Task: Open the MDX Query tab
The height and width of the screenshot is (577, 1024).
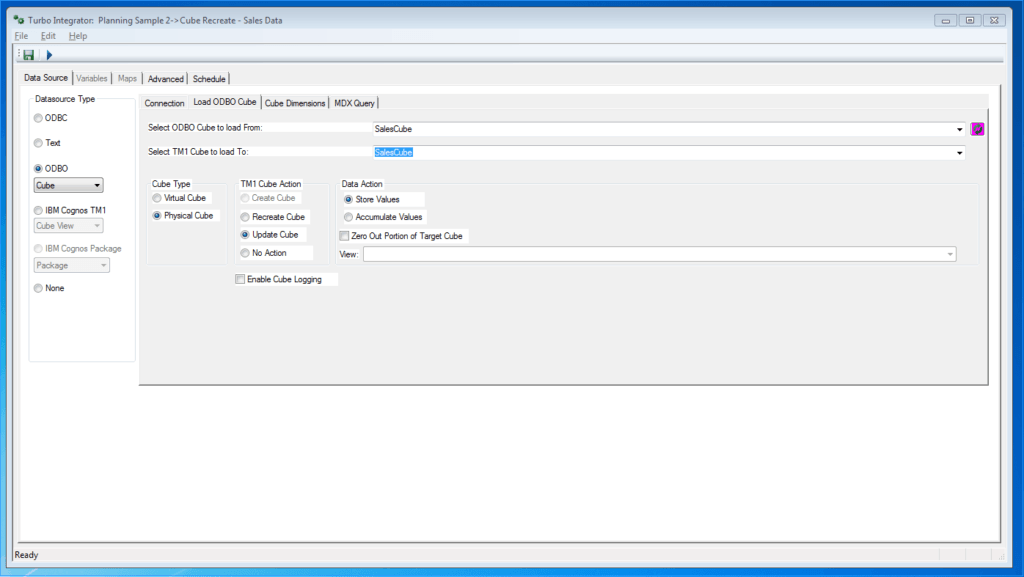Action: 354,102
